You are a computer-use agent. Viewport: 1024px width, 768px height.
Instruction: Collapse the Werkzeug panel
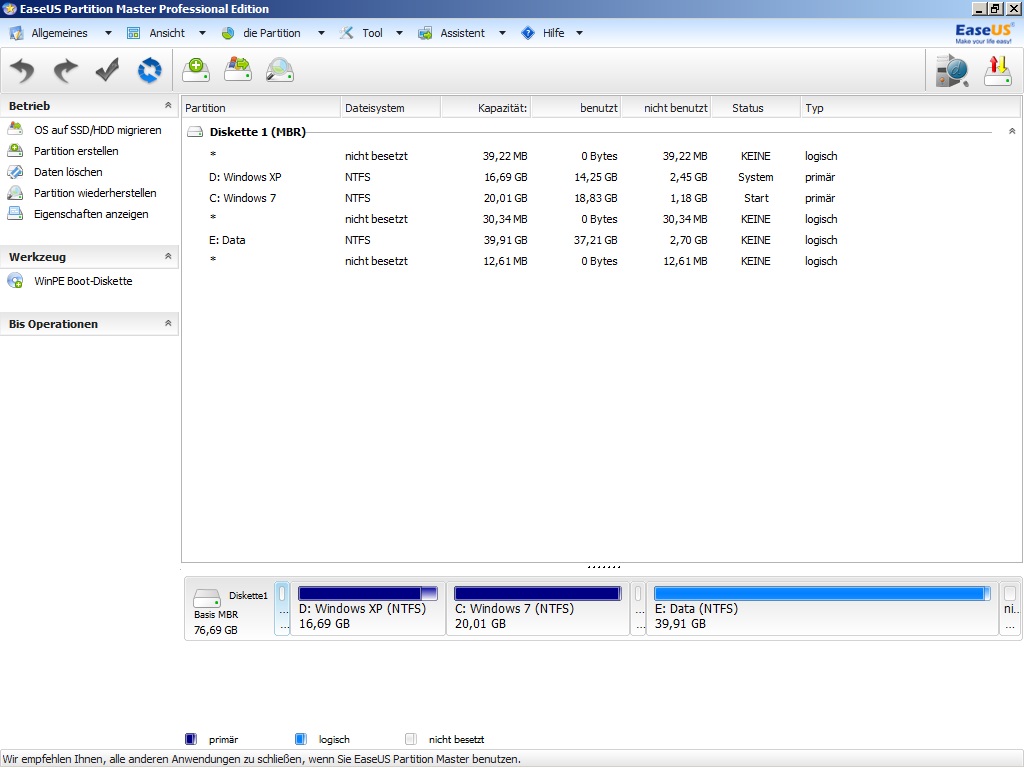click(x=168, y=256)
